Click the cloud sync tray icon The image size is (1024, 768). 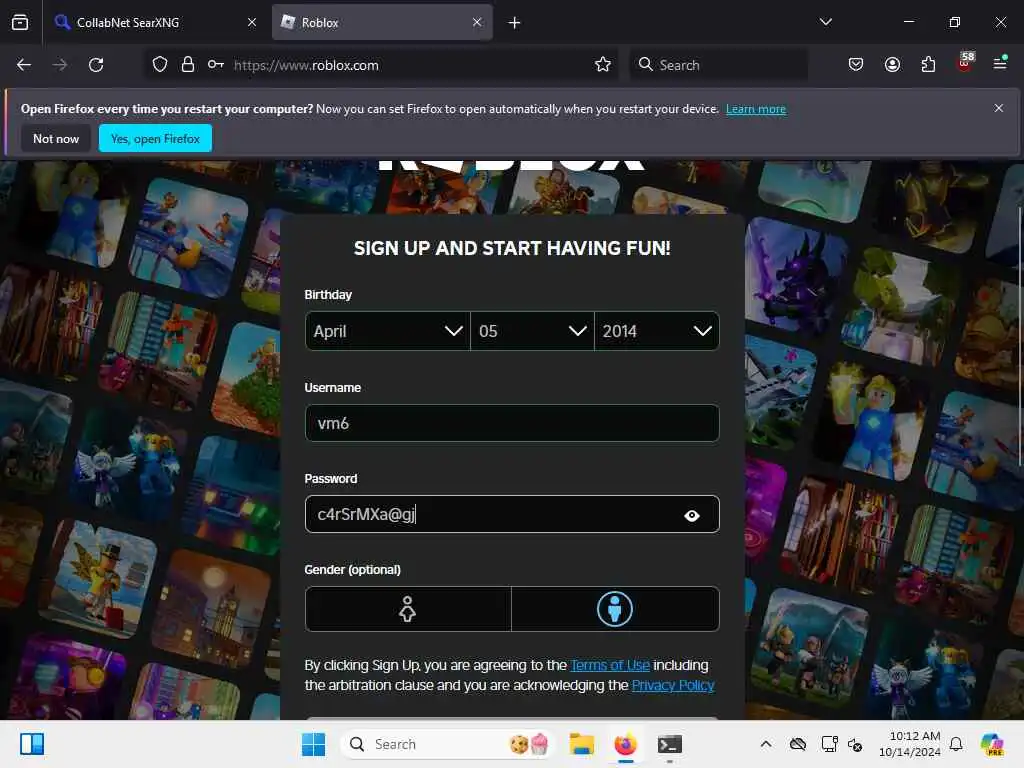pyautogui.click(x=797, y=744)
